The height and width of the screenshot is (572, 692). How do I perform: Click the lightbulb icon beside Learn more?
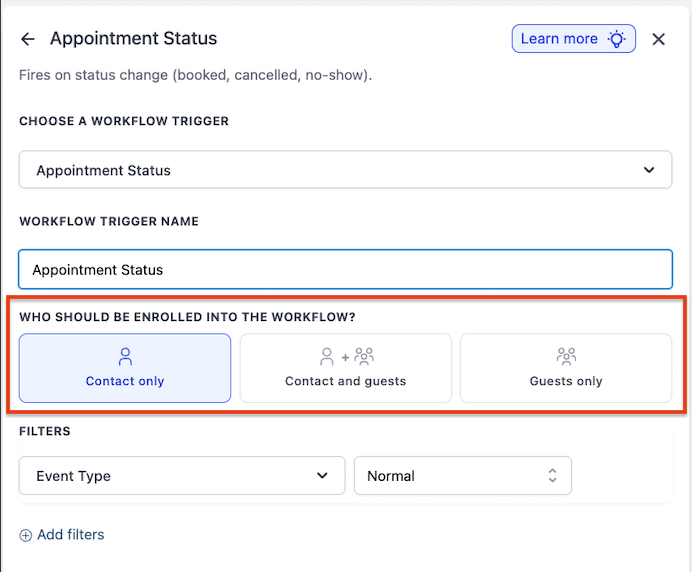click(618, 39)
